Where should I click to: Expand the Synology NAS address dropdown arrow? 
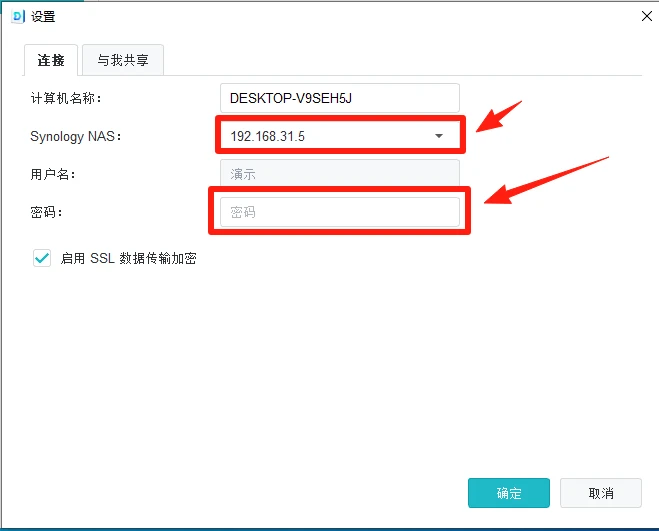(439, 136)
